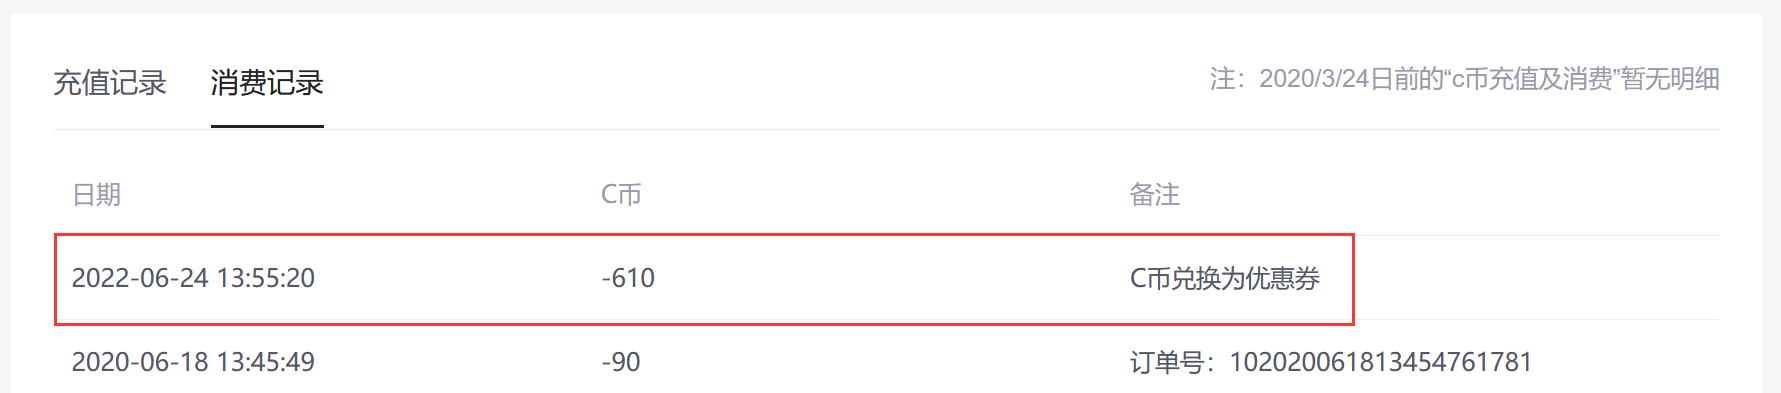The image size is (1781, 393).
Task: Click blank area between 消费记录 tab and note
Action: pos(760,83)
